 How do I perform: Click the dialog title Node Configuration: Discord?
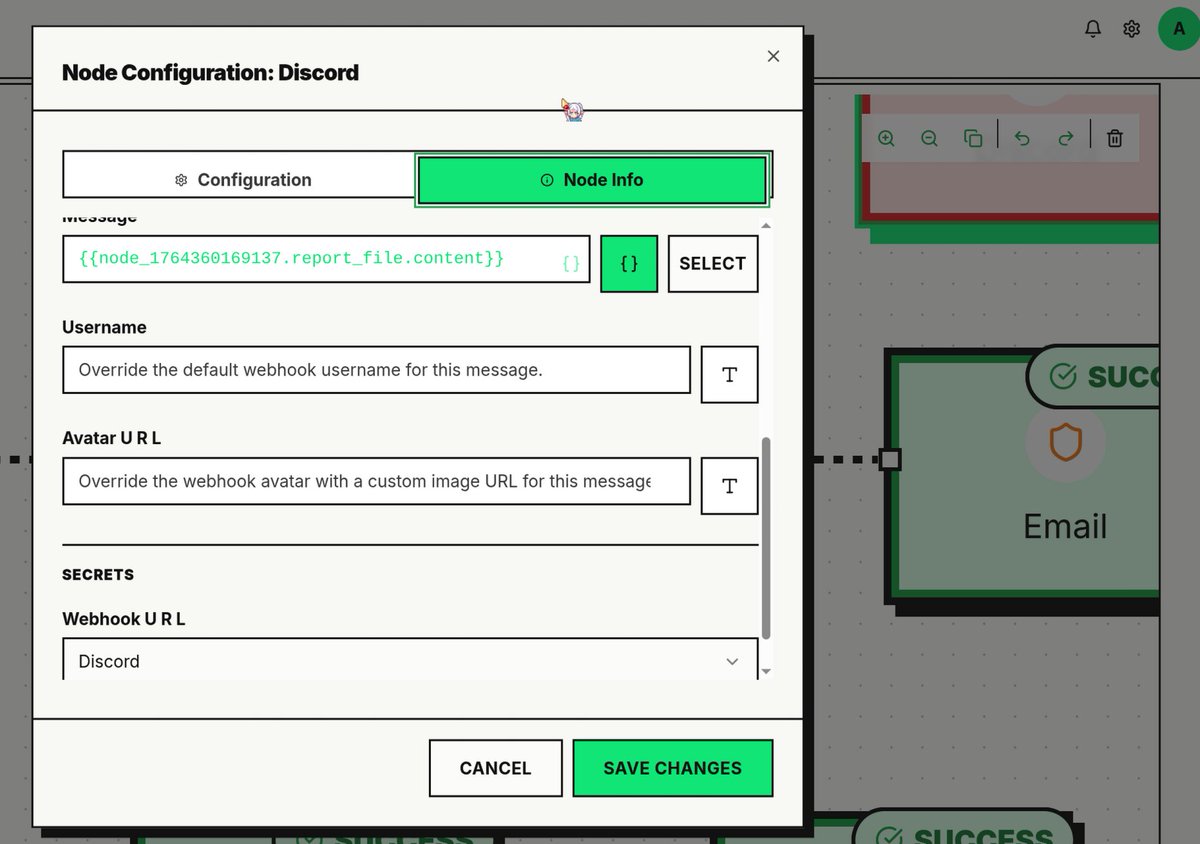coord(210,72)
